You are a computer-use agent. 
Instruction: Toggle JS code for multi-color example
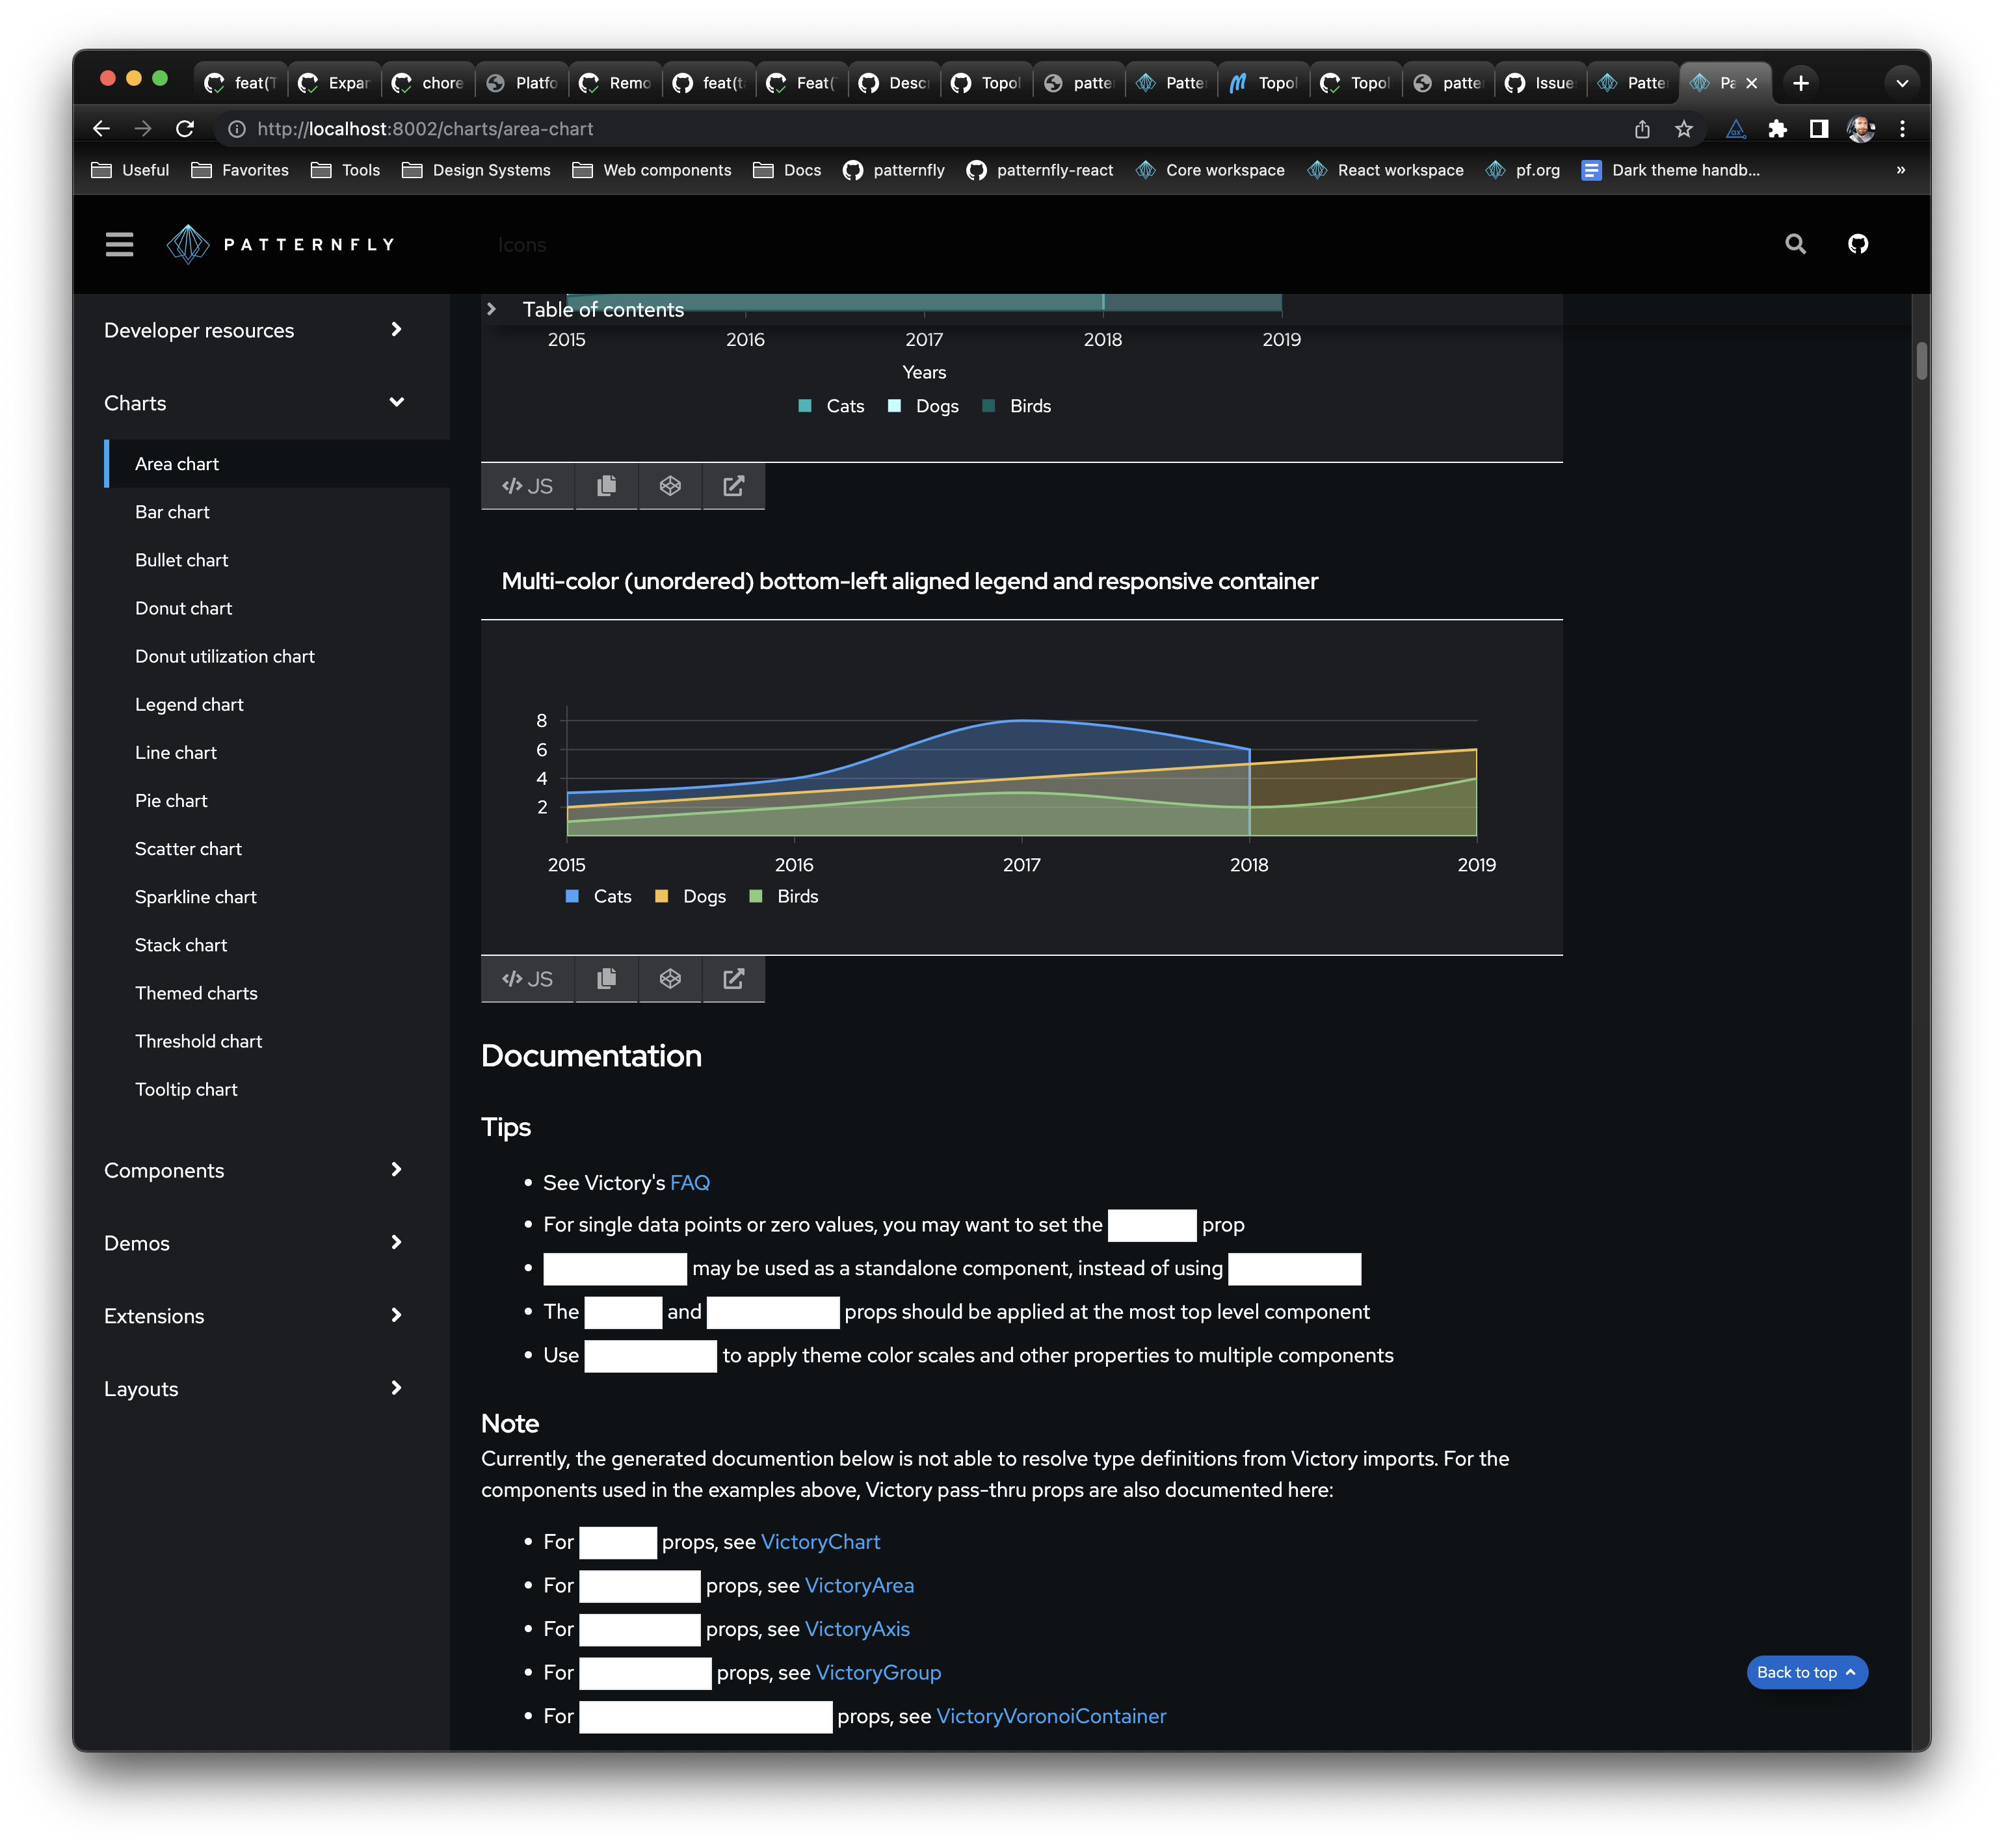point(528,979)
